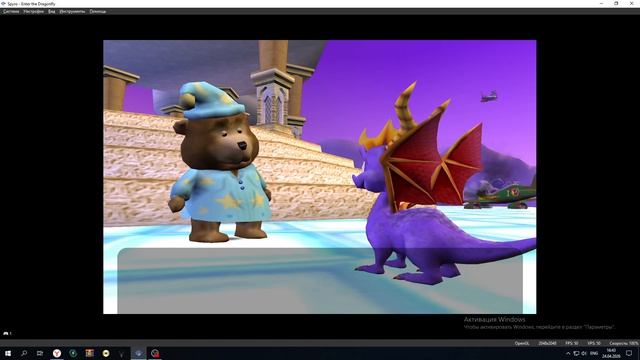Switch the ENG input language
The image size is (640, 360).
594,353
